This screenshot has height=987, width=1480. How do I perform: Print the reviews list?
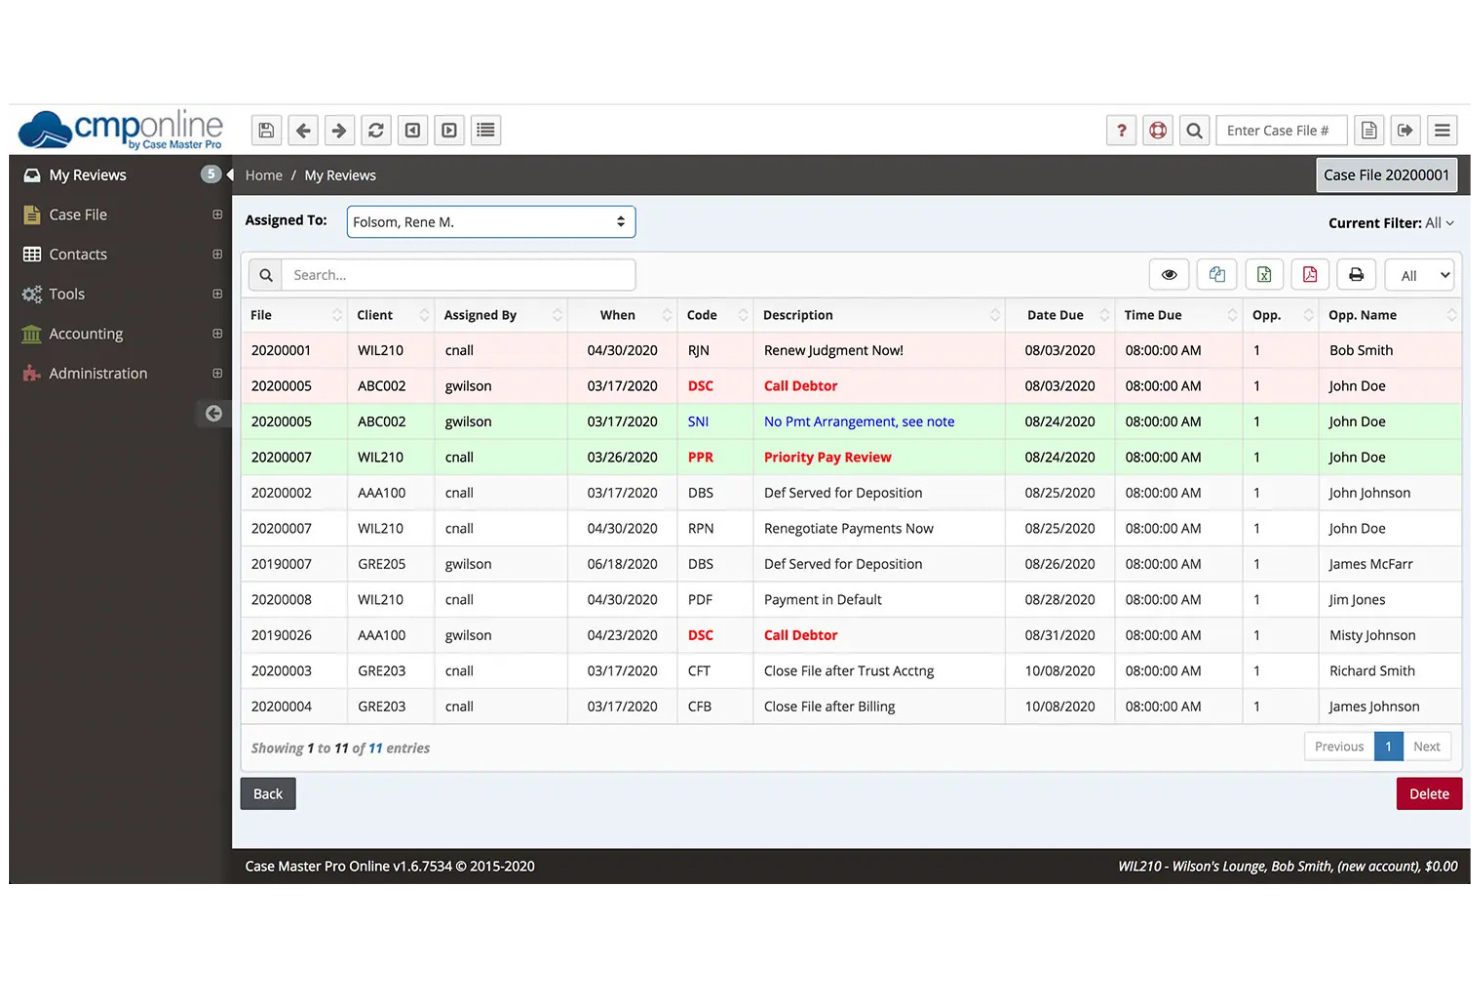click(1356, 274)
